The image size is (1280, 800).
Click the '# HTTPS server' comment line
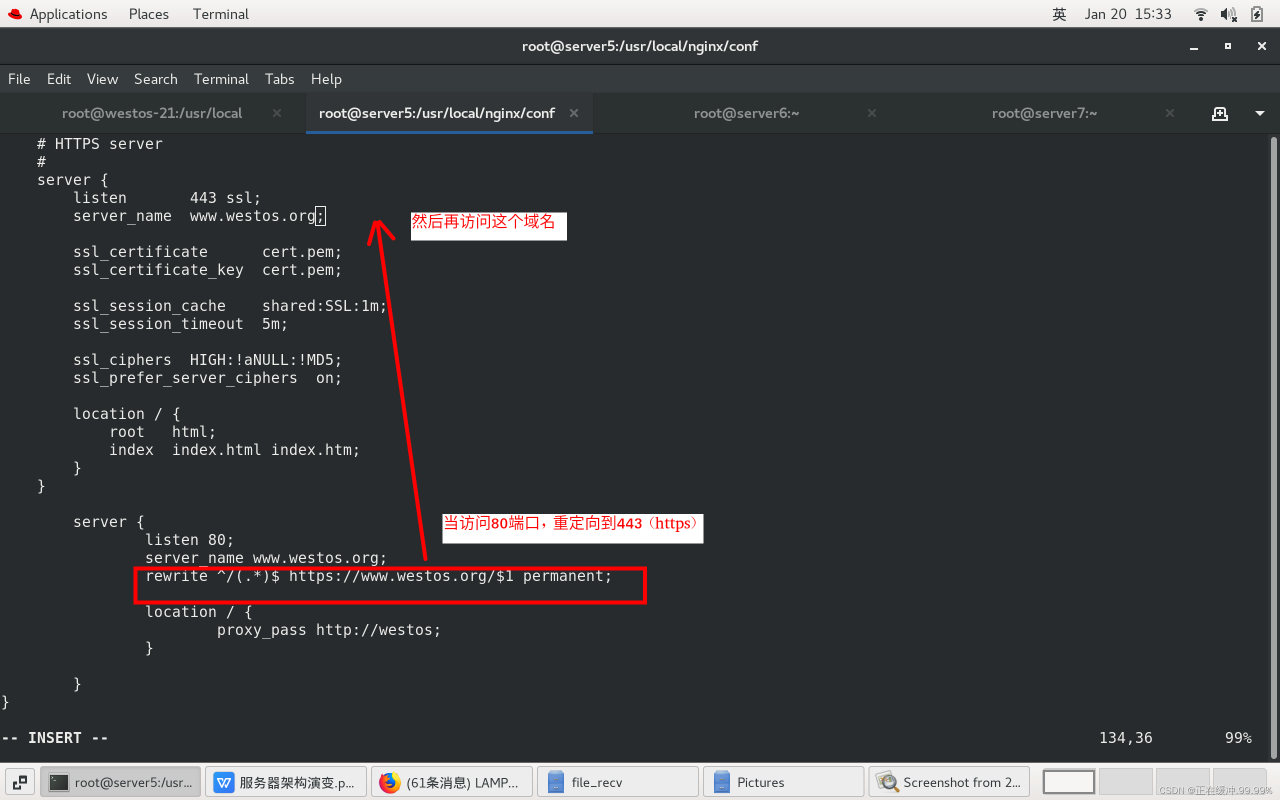(x=100, y=144)
